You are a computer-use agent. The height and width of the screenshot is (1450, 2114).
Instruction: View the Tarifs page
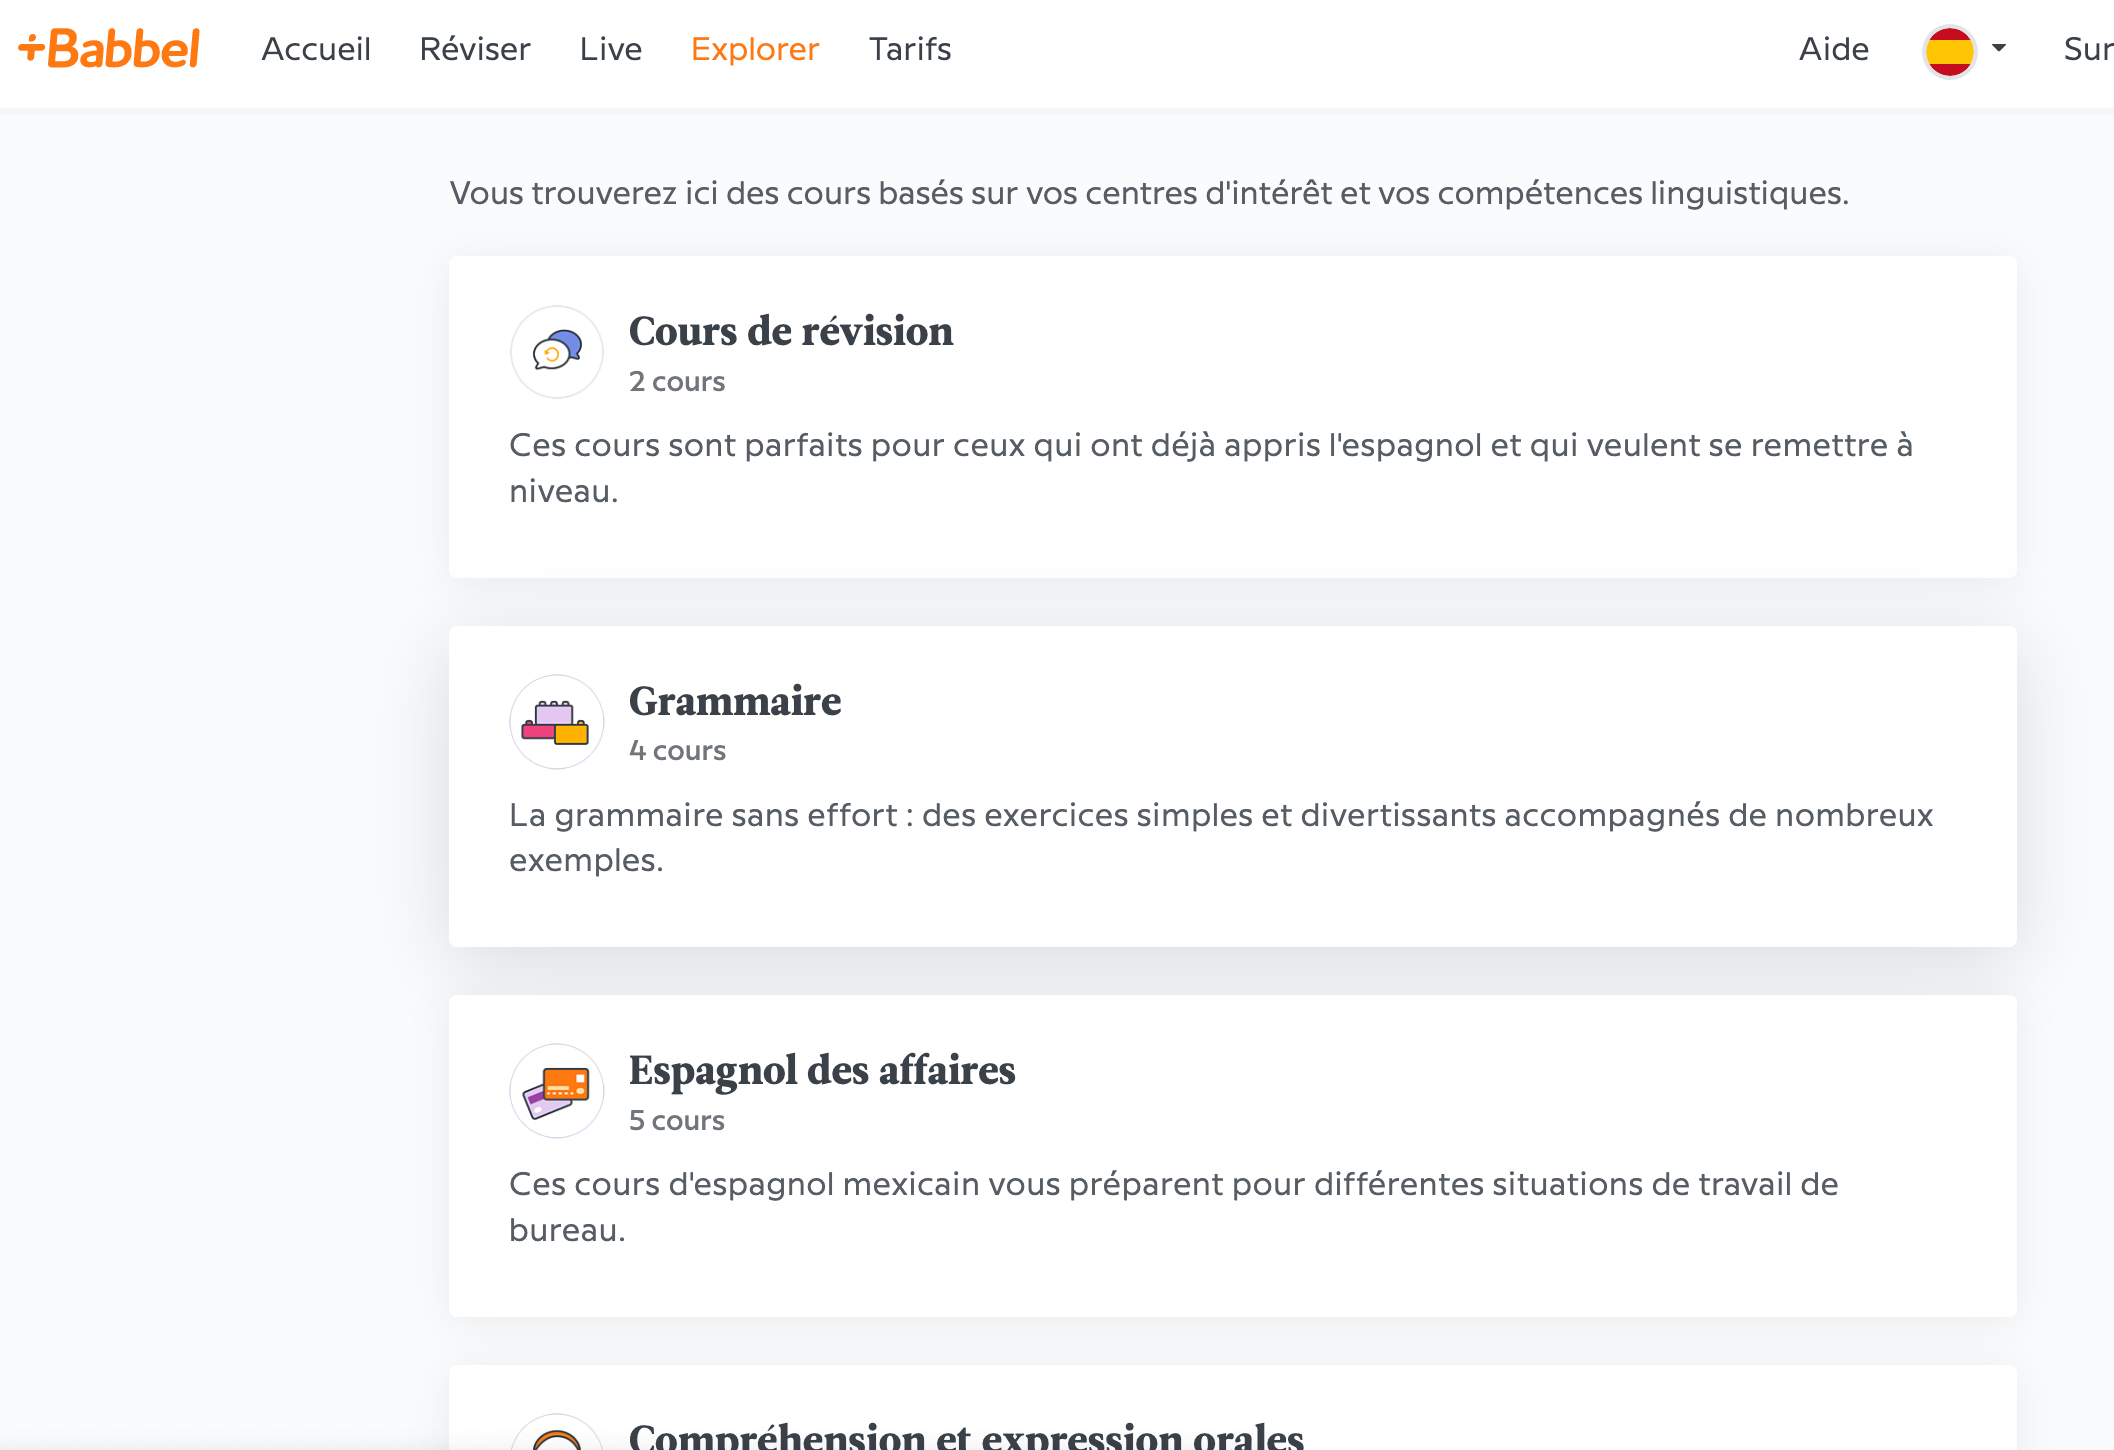[910, 49]
